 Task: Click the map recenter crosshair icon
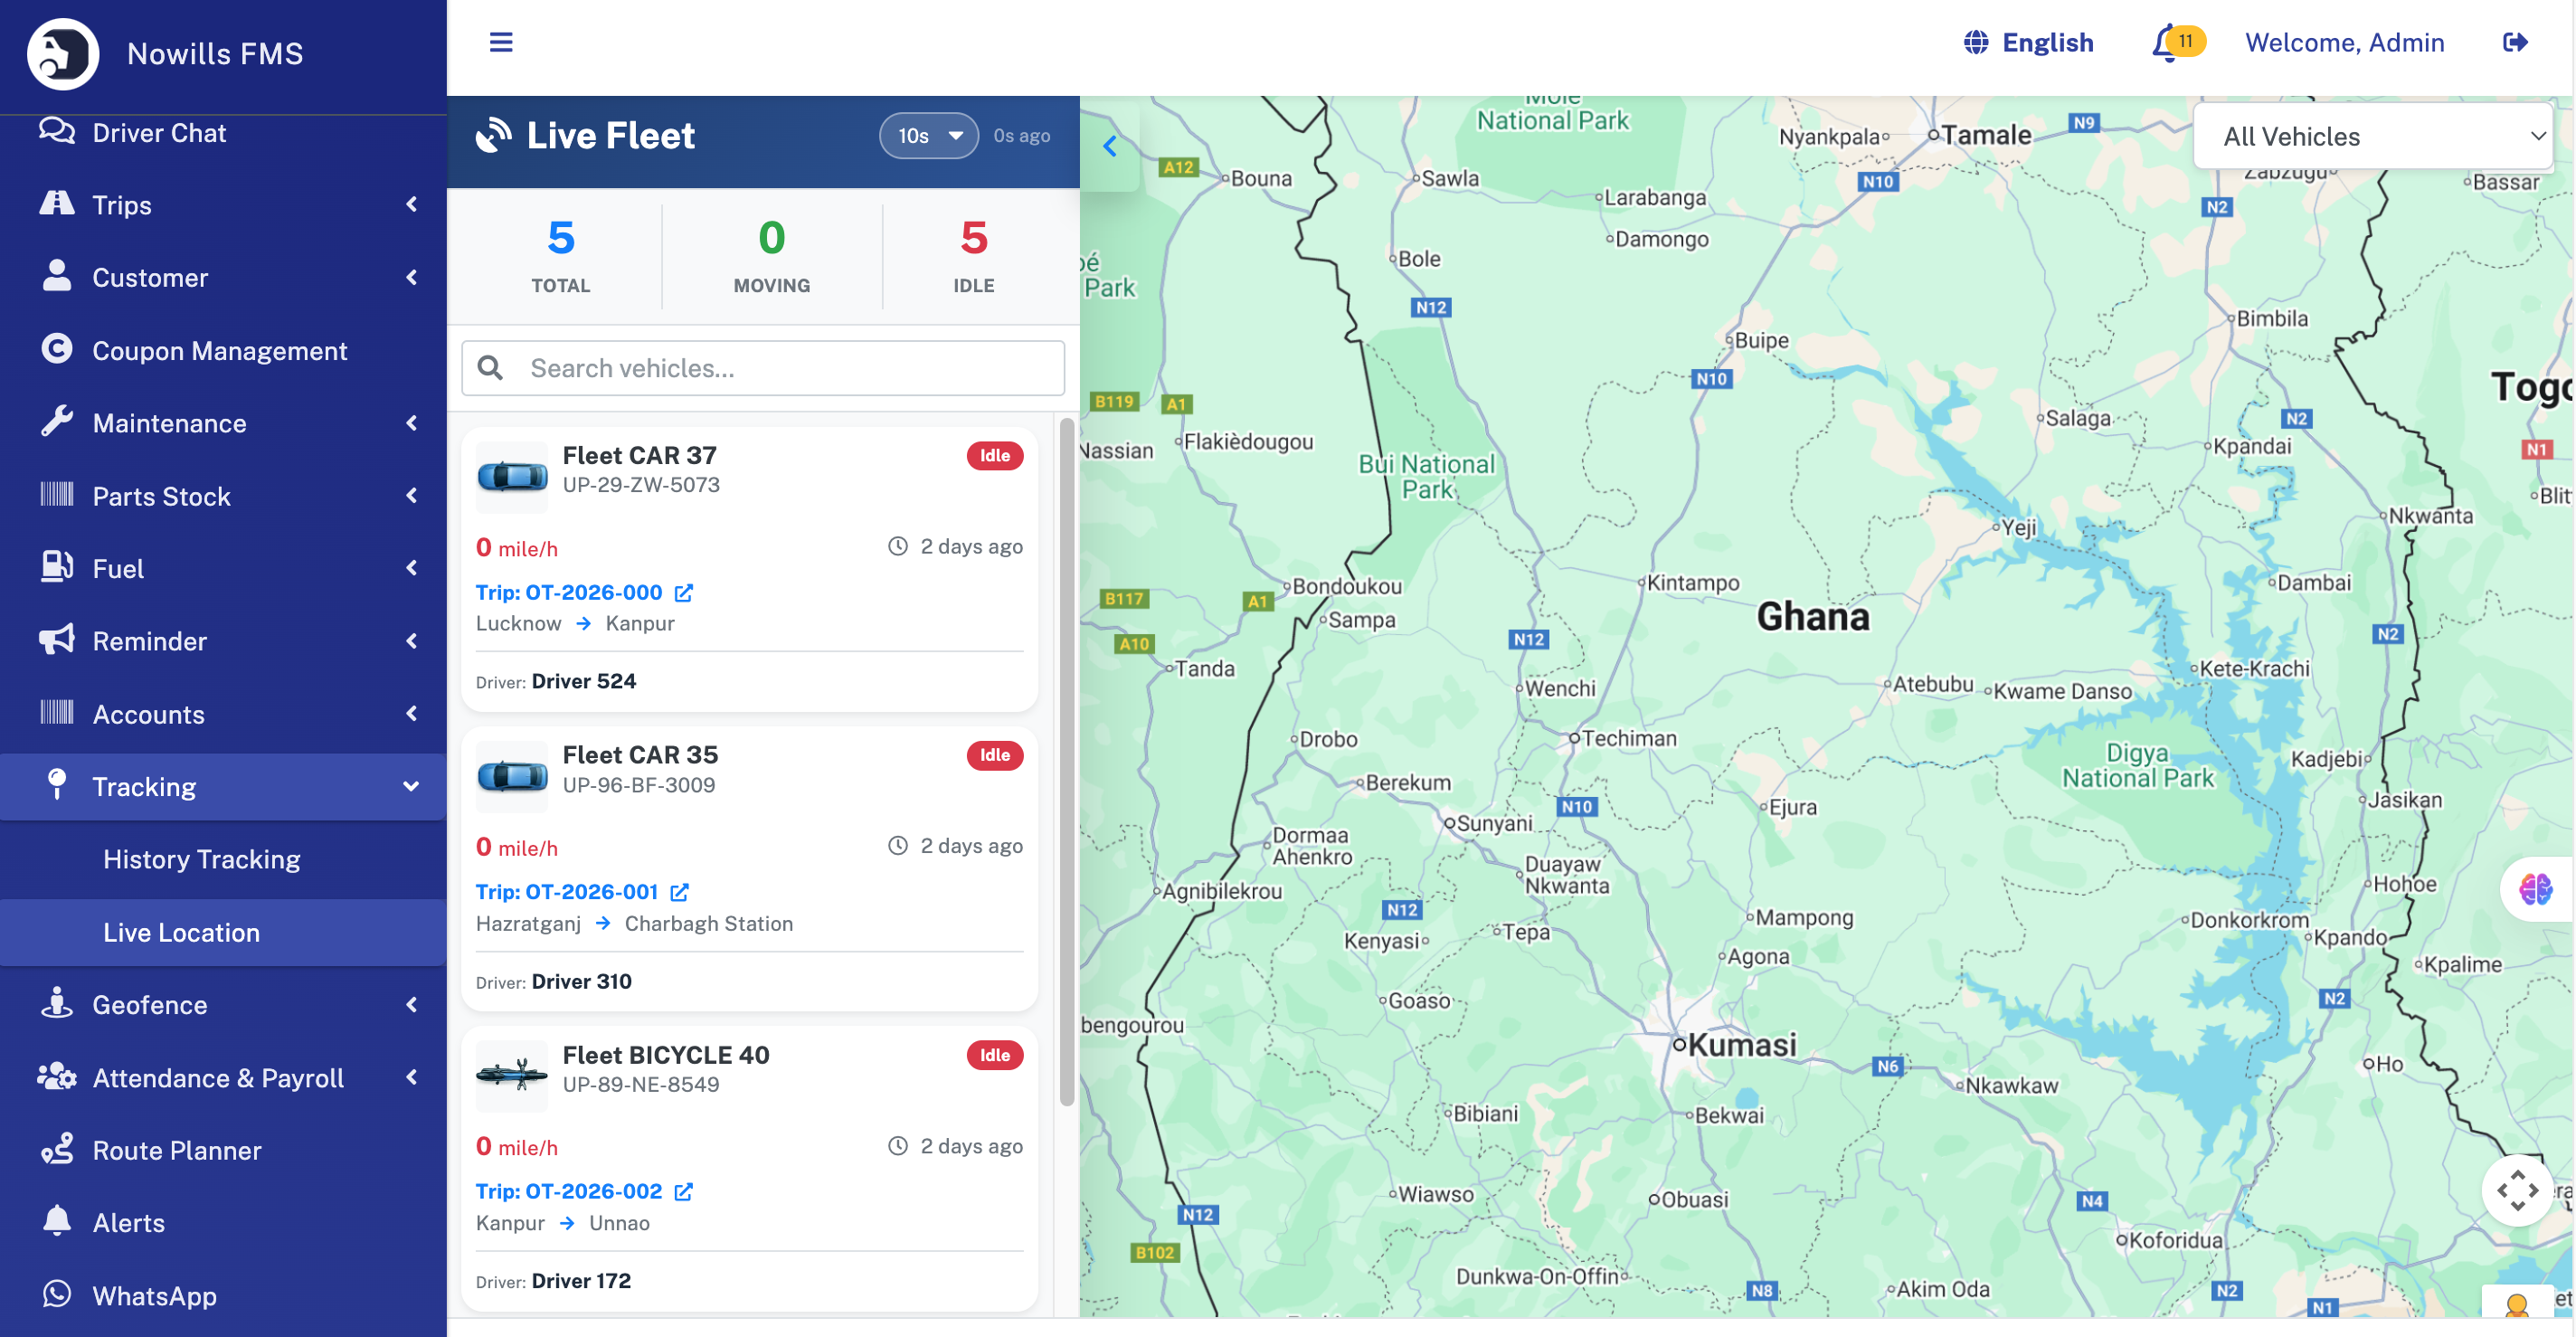2517,1190
